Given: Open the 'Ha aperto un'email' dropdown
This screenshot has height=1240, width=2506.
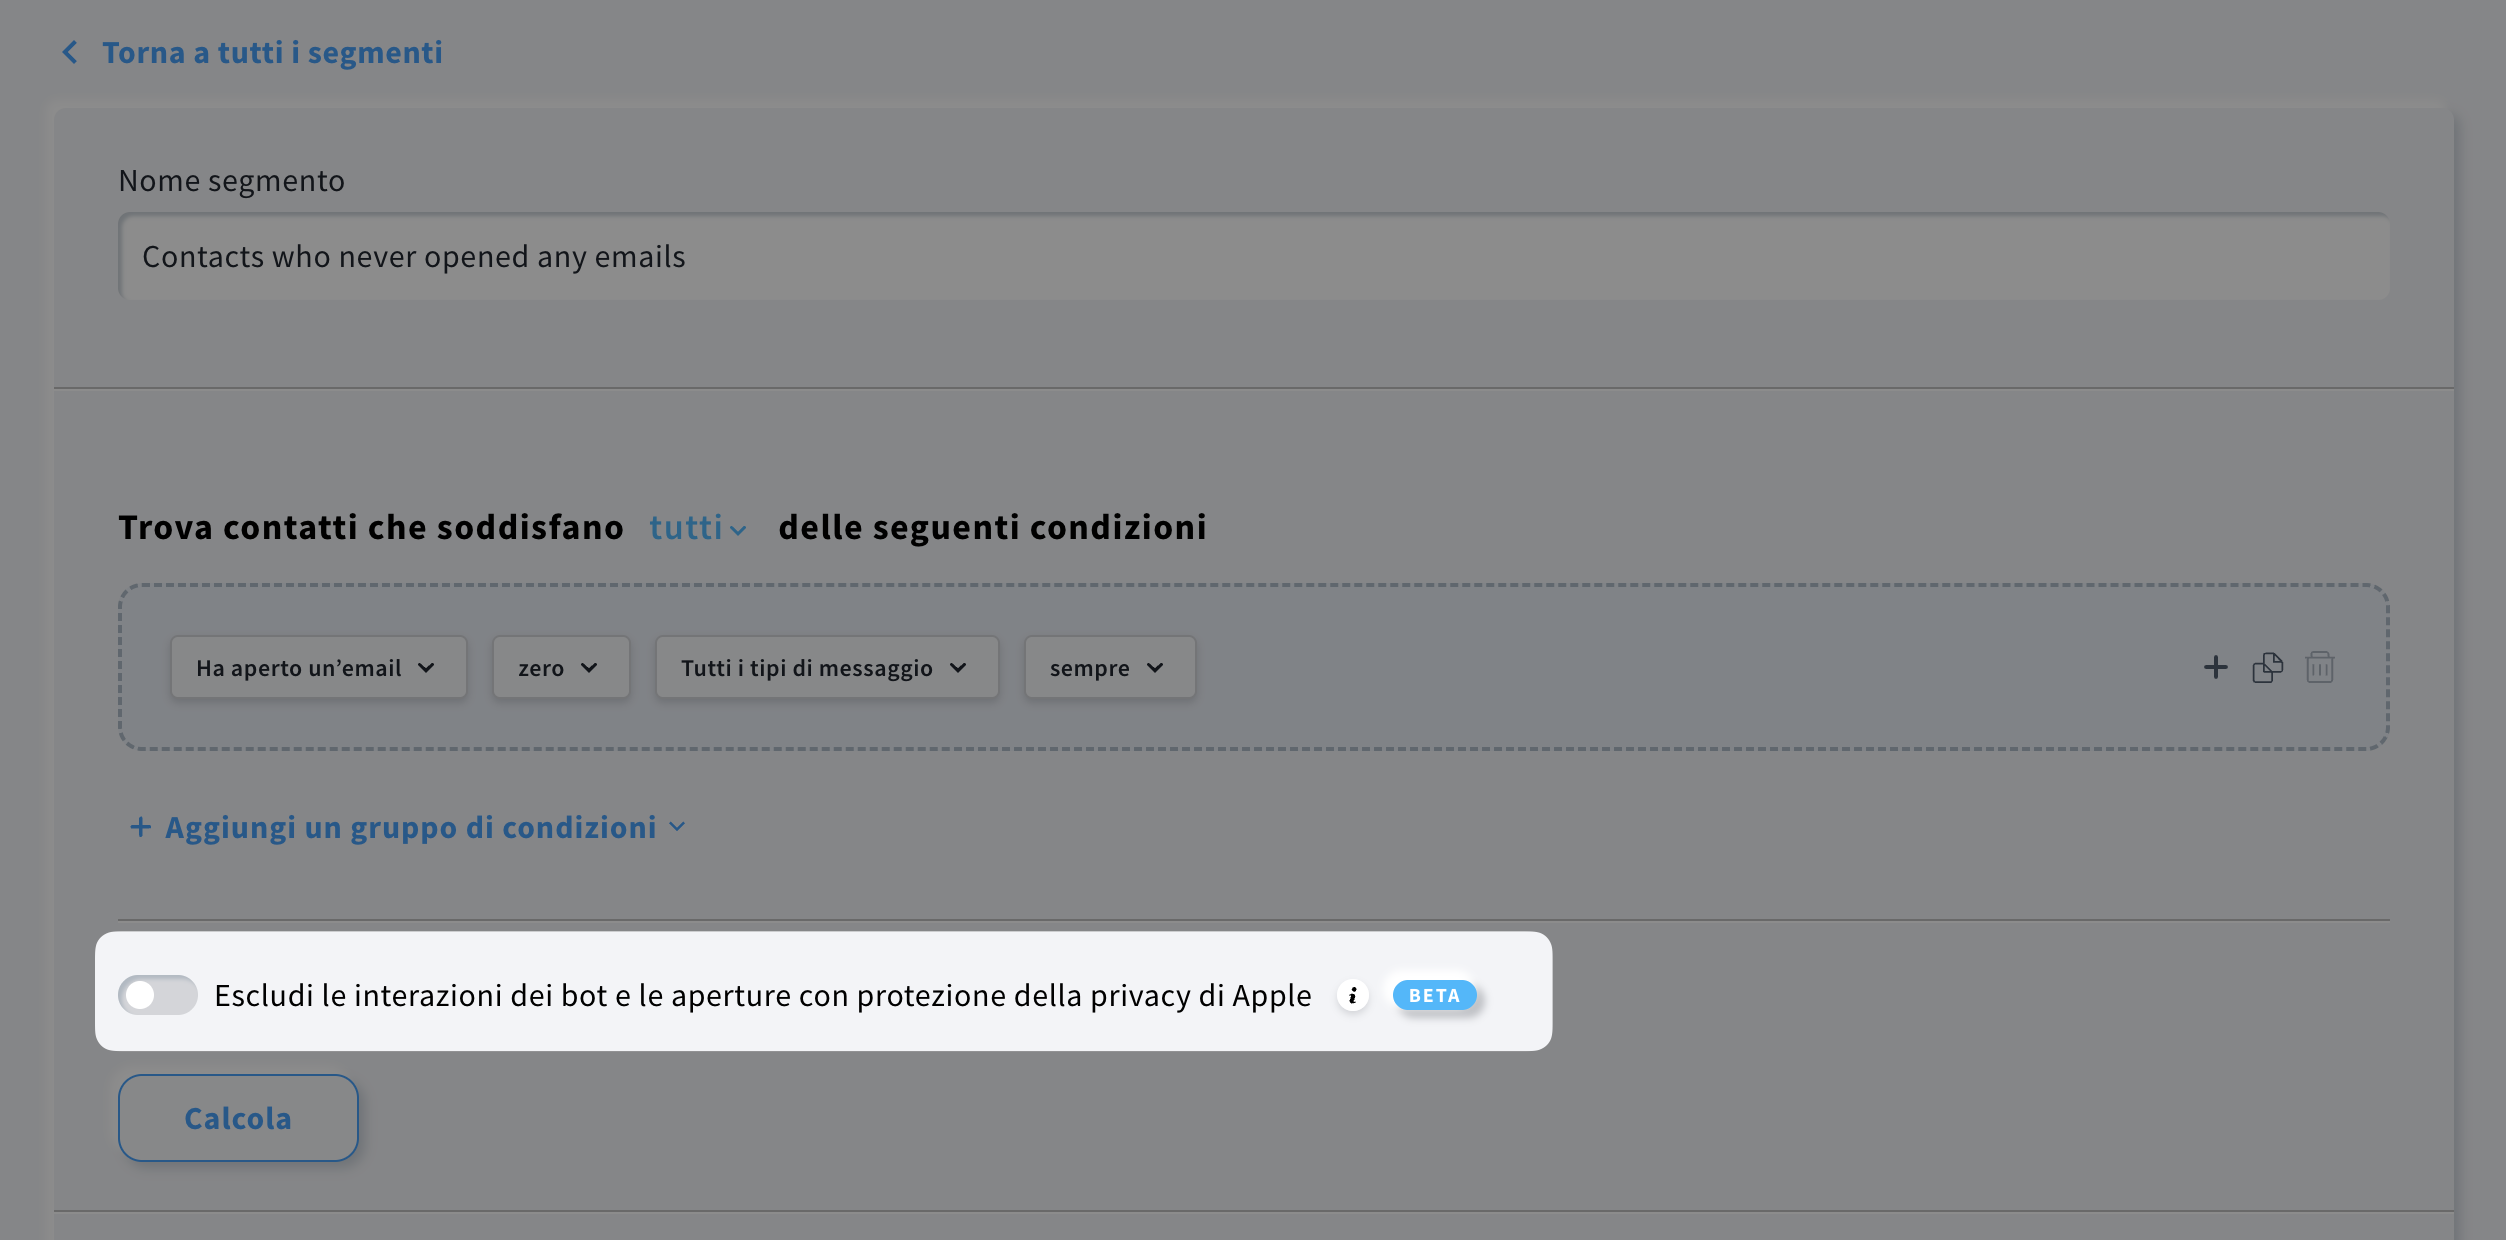Looking at the screenshot, I should 318,667.
